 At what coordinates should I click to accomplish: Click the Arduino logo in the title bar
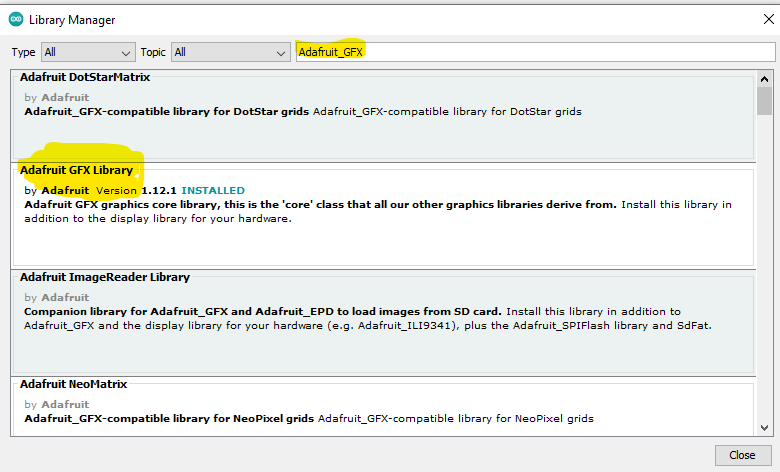point(16,19)
